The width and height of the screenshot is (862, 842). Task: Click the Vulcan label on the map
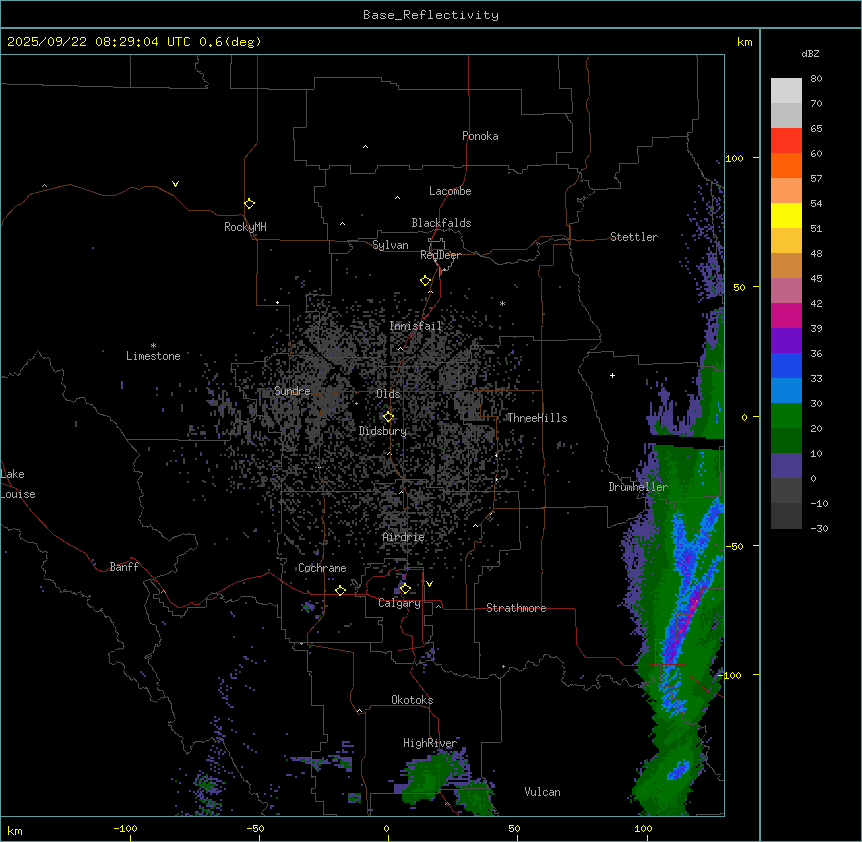coord(542,792)
